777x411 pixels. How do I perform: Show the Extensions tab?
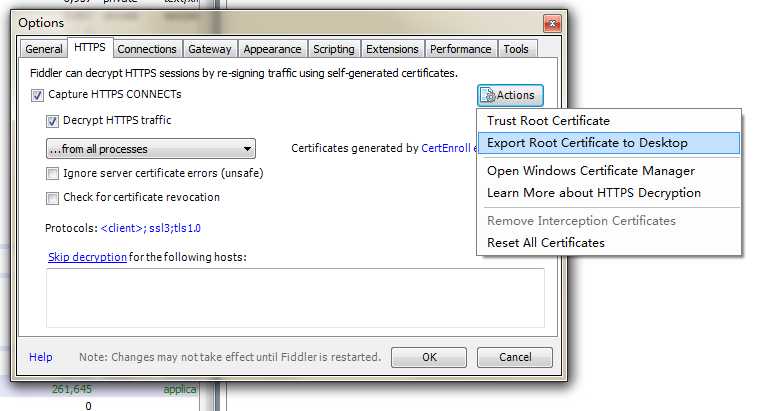coord(392,49)
